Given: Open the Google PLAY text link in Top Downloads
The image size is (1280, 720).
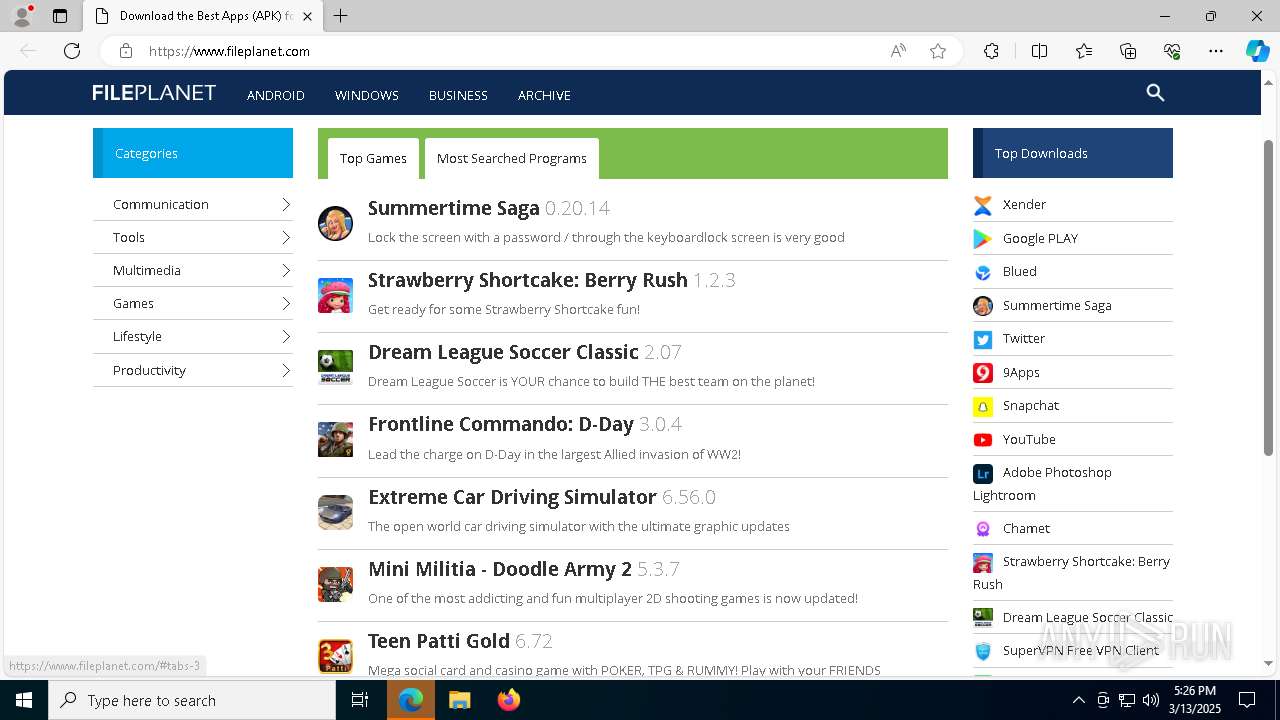Looking at the screenshot, I should point(1040,238).
